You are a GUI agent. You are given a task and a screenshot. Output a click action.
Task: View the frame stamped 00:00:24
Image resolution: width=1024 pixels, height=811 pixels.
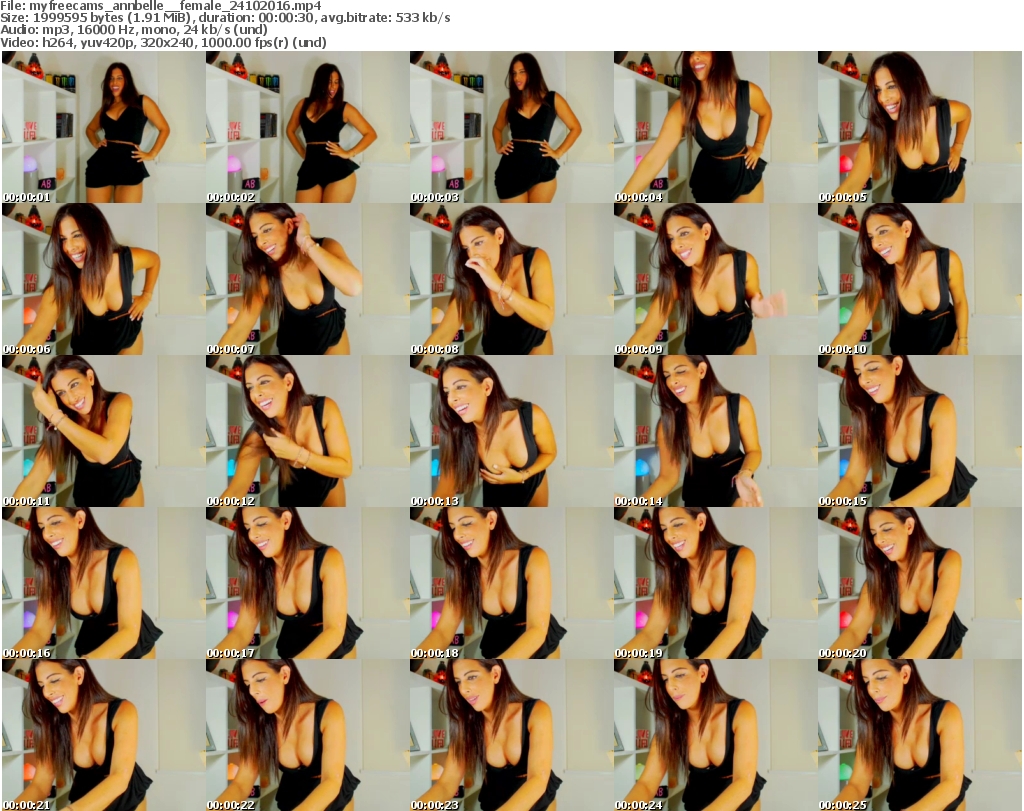(715, 735)
